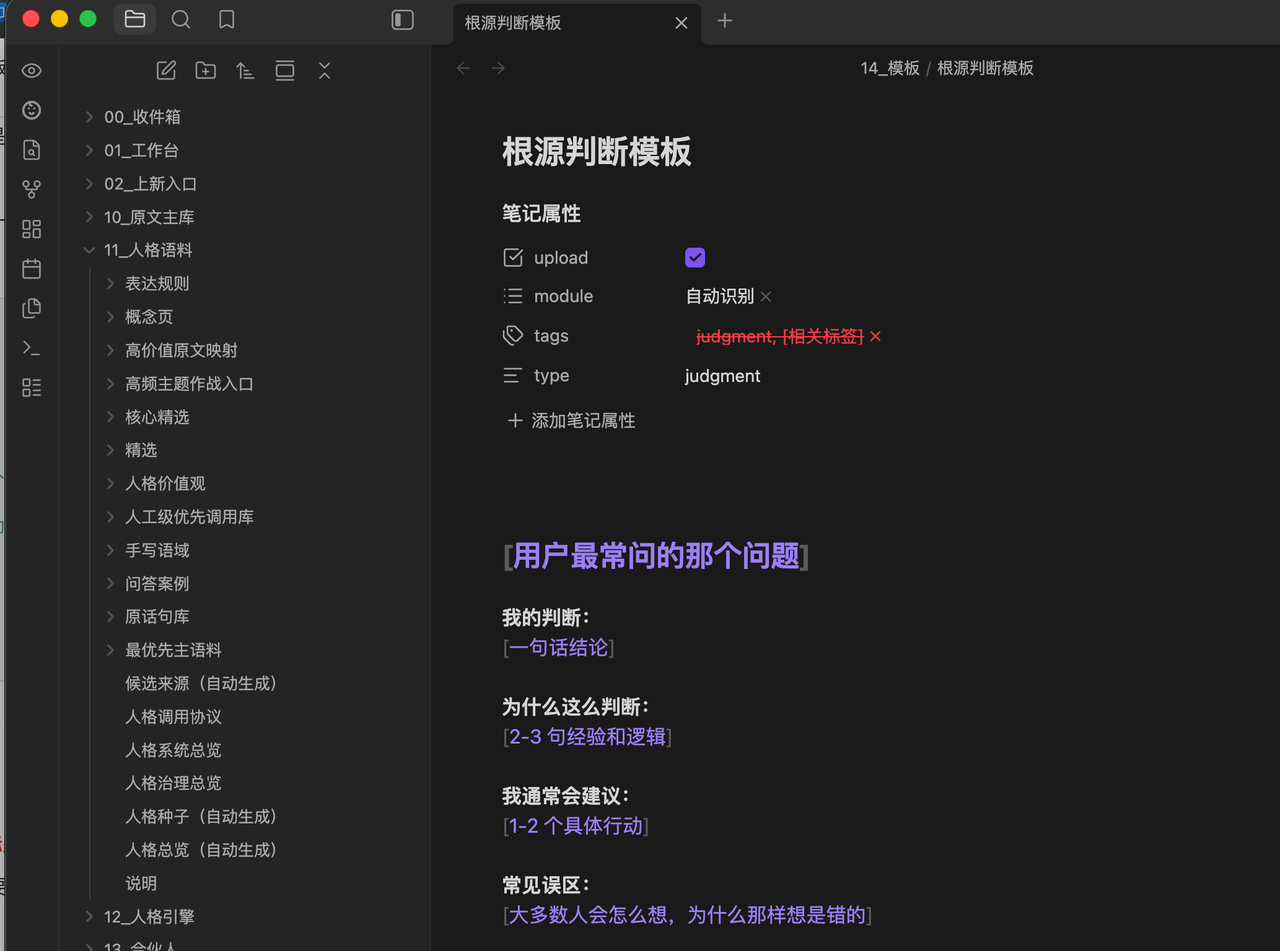Open graph view from the ribbon
Image resolution: width=1280 pixels, height=951 pixels.
[32, 189]
